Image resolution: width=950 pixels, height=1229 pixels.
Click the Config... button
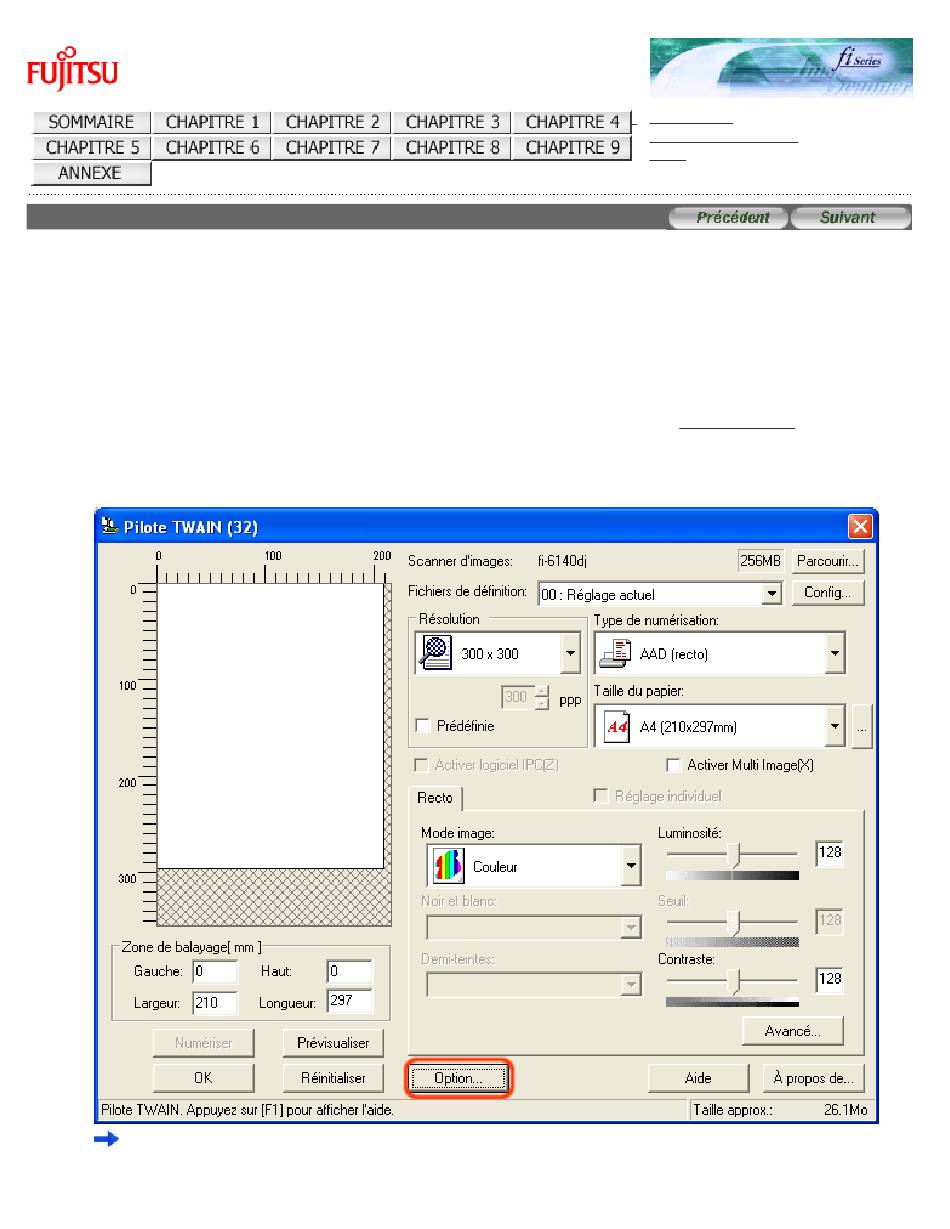[828, 593]
